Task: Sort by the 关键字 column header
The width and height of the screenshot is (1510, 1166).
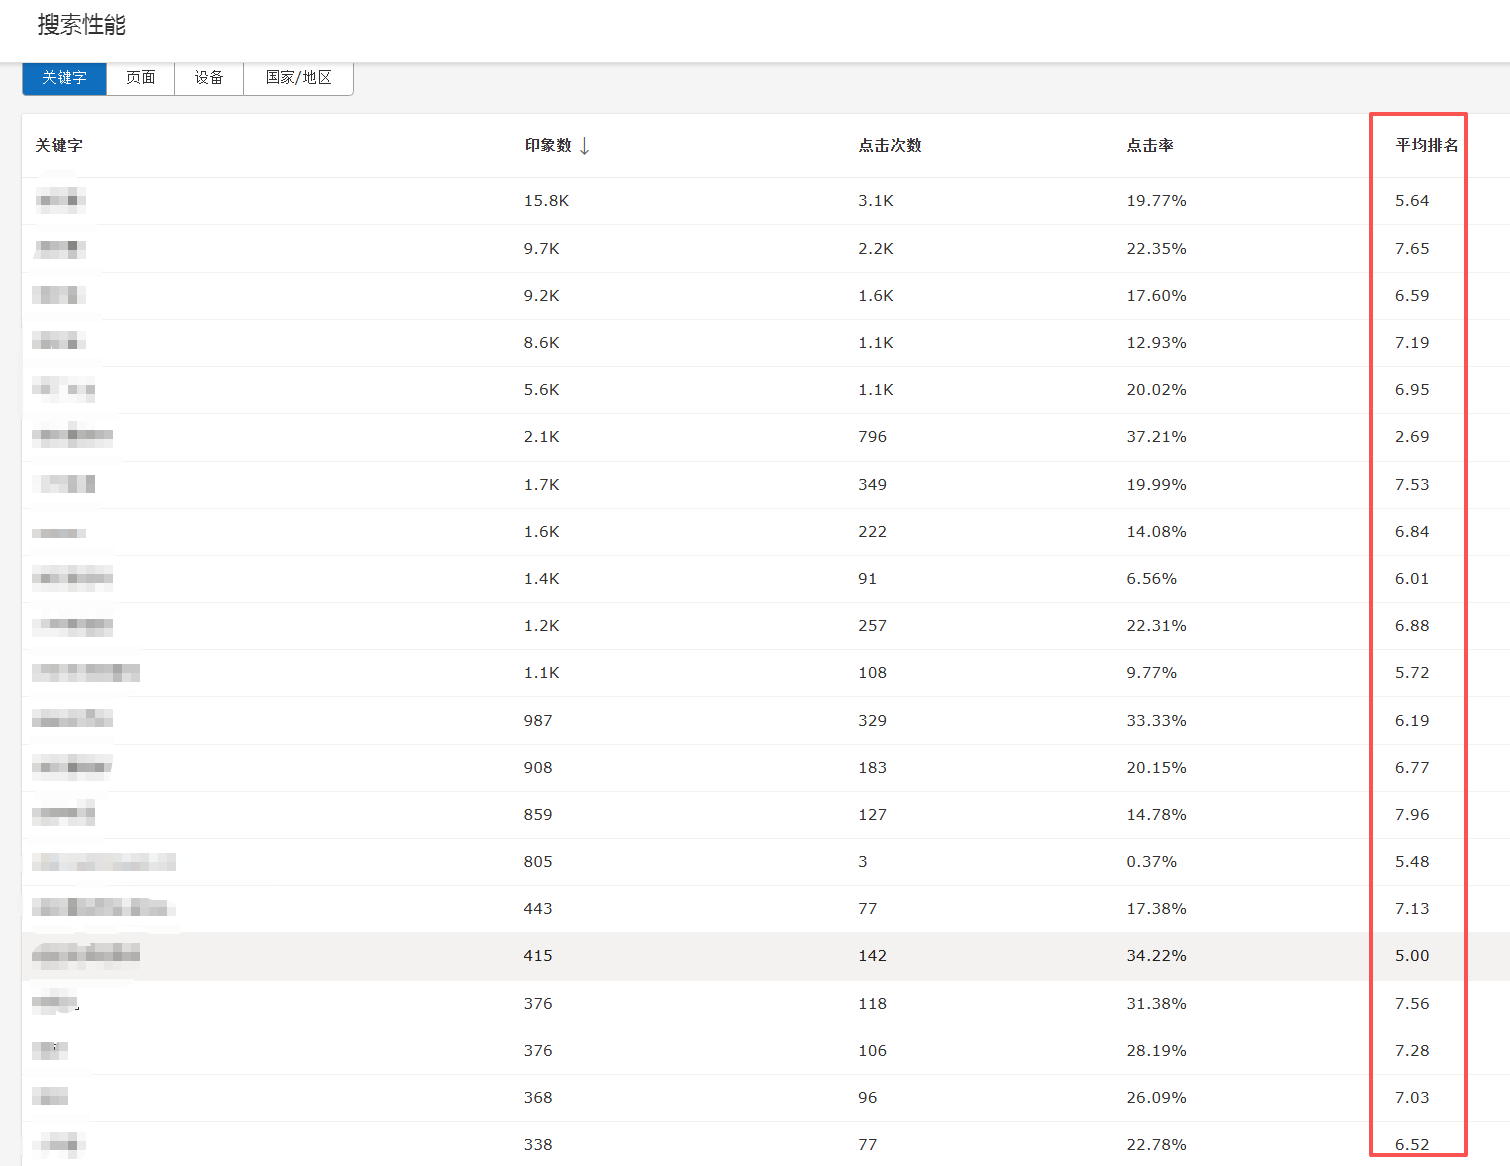Action: pyautogui.click(x=59, y=146)
